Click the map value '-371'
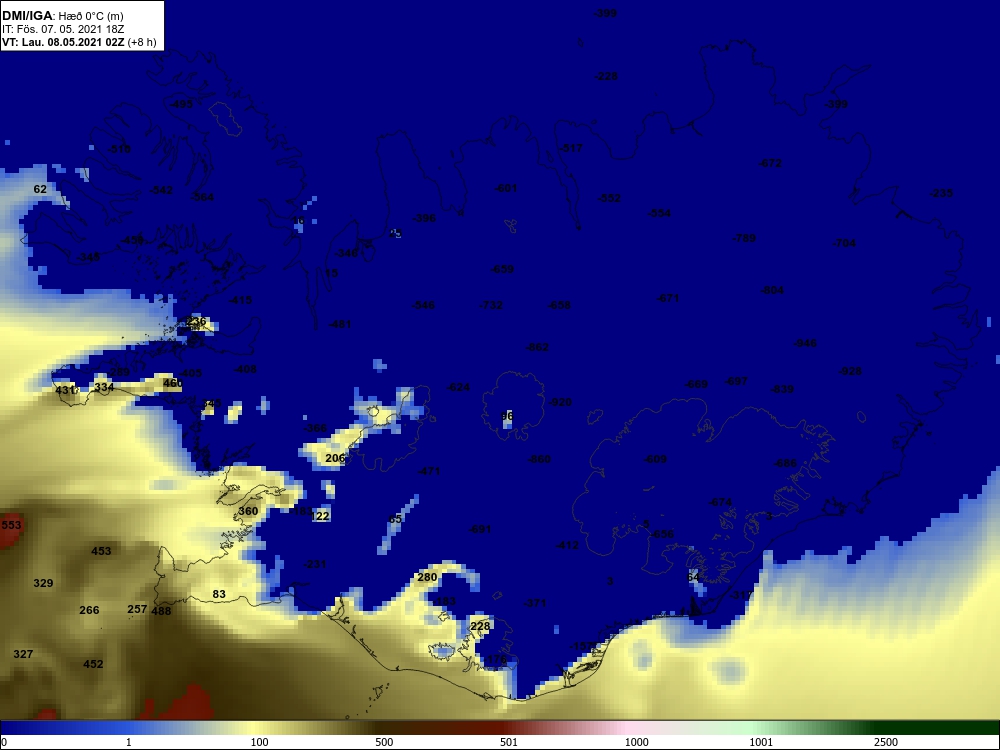 click(x=534, y=603)
